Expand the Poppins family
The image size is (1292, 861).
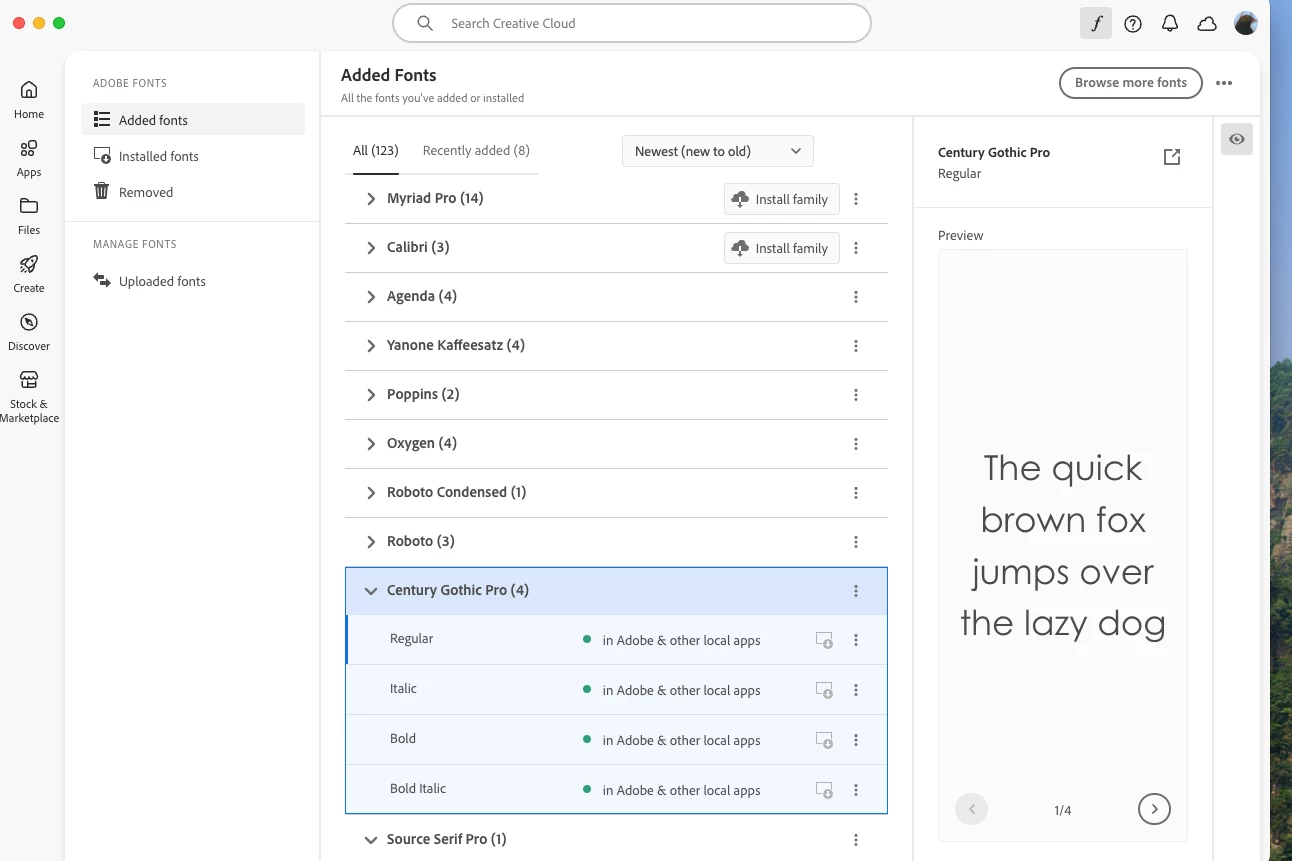(x=371, y=395)
